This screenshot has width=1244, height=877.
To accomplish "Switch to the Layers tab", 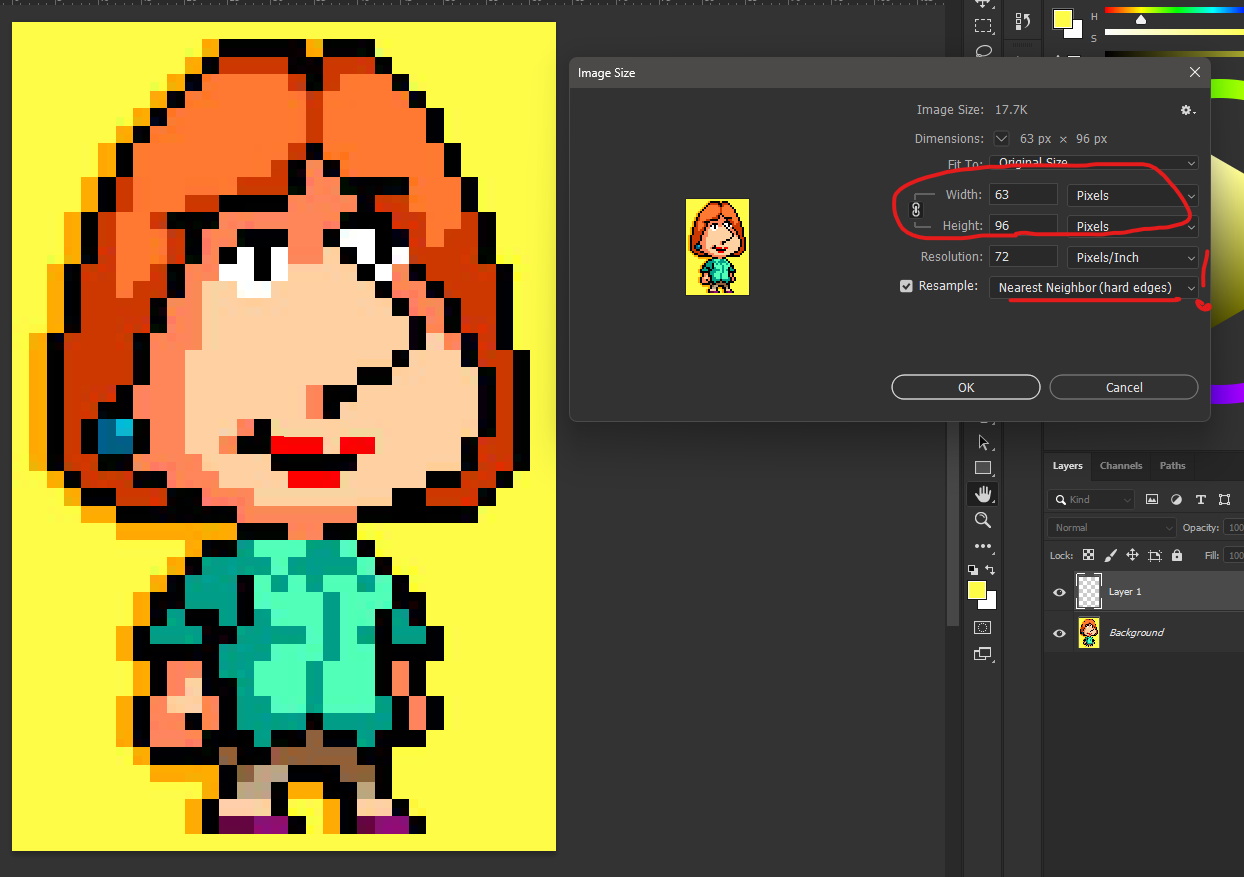I will click(x=1067, y=466).
